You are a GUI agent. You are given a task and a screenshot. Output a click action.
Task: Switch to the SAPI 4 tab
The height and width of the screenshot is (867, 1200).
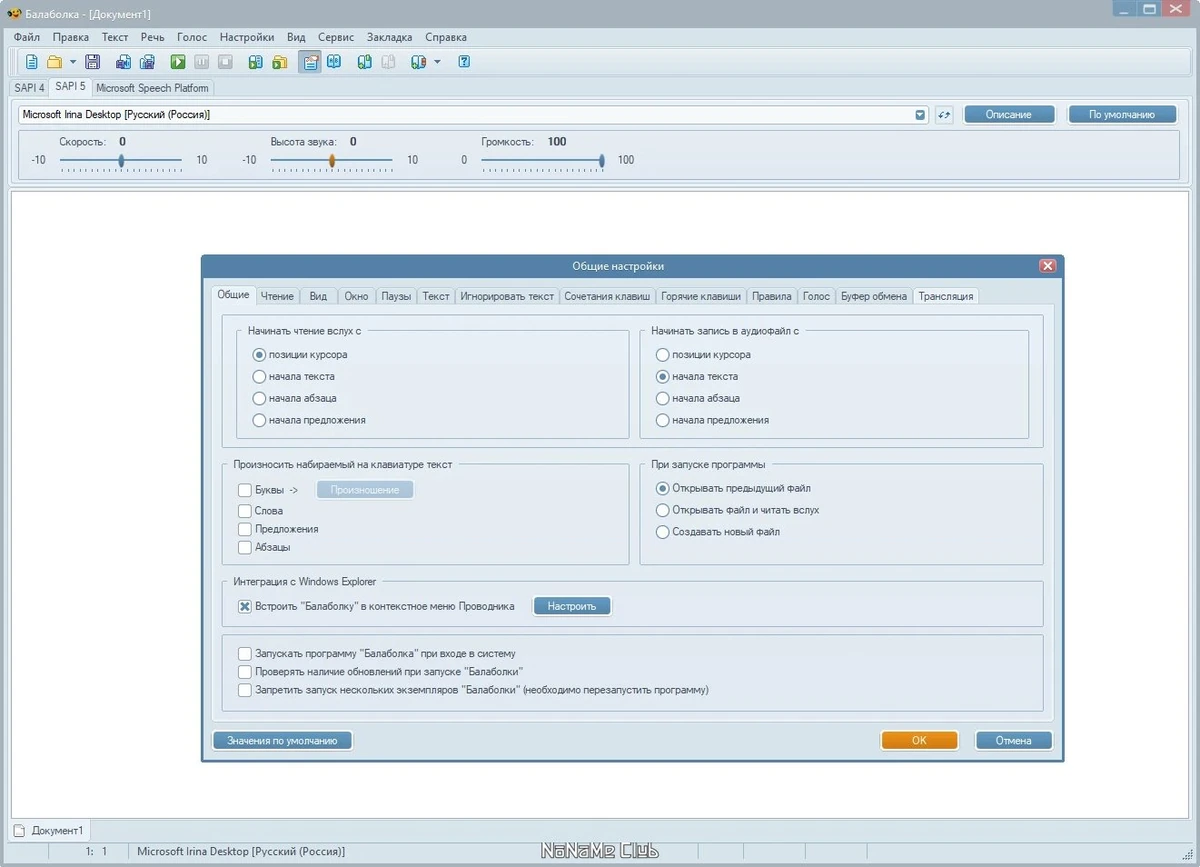pos(30,88)
